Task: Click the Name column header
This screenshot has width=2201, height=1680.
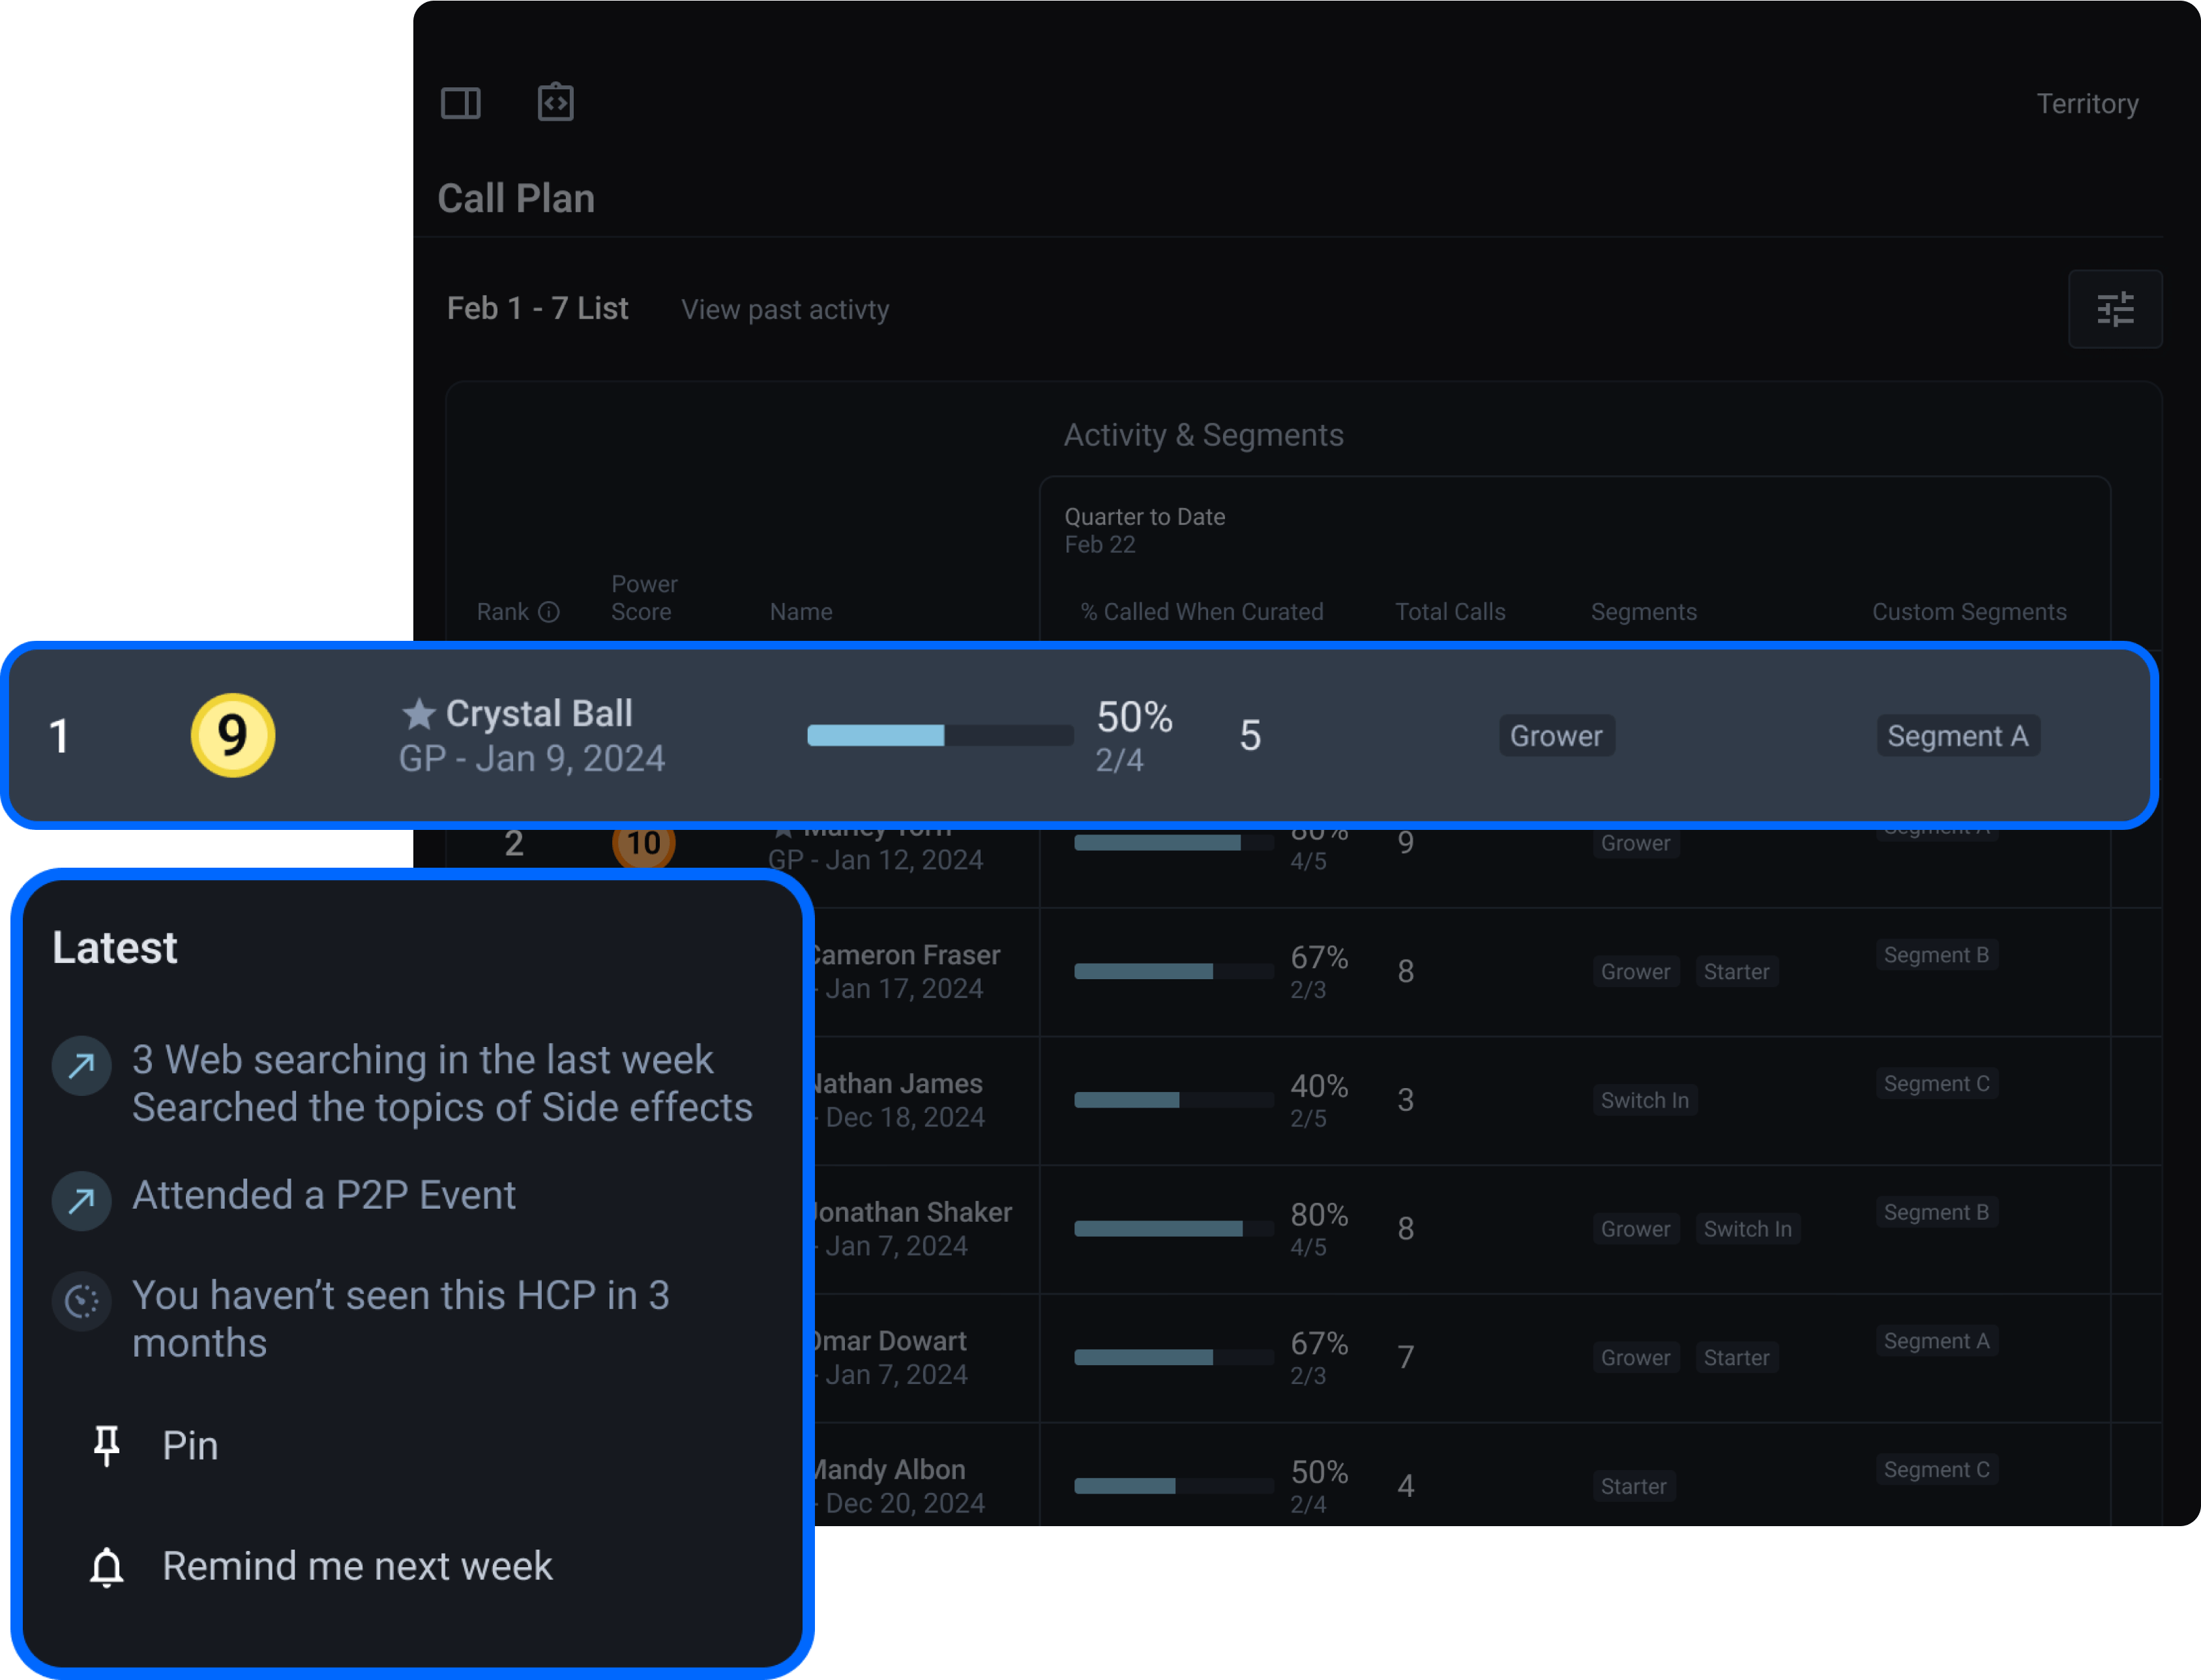Action: [x=800, y=612]
